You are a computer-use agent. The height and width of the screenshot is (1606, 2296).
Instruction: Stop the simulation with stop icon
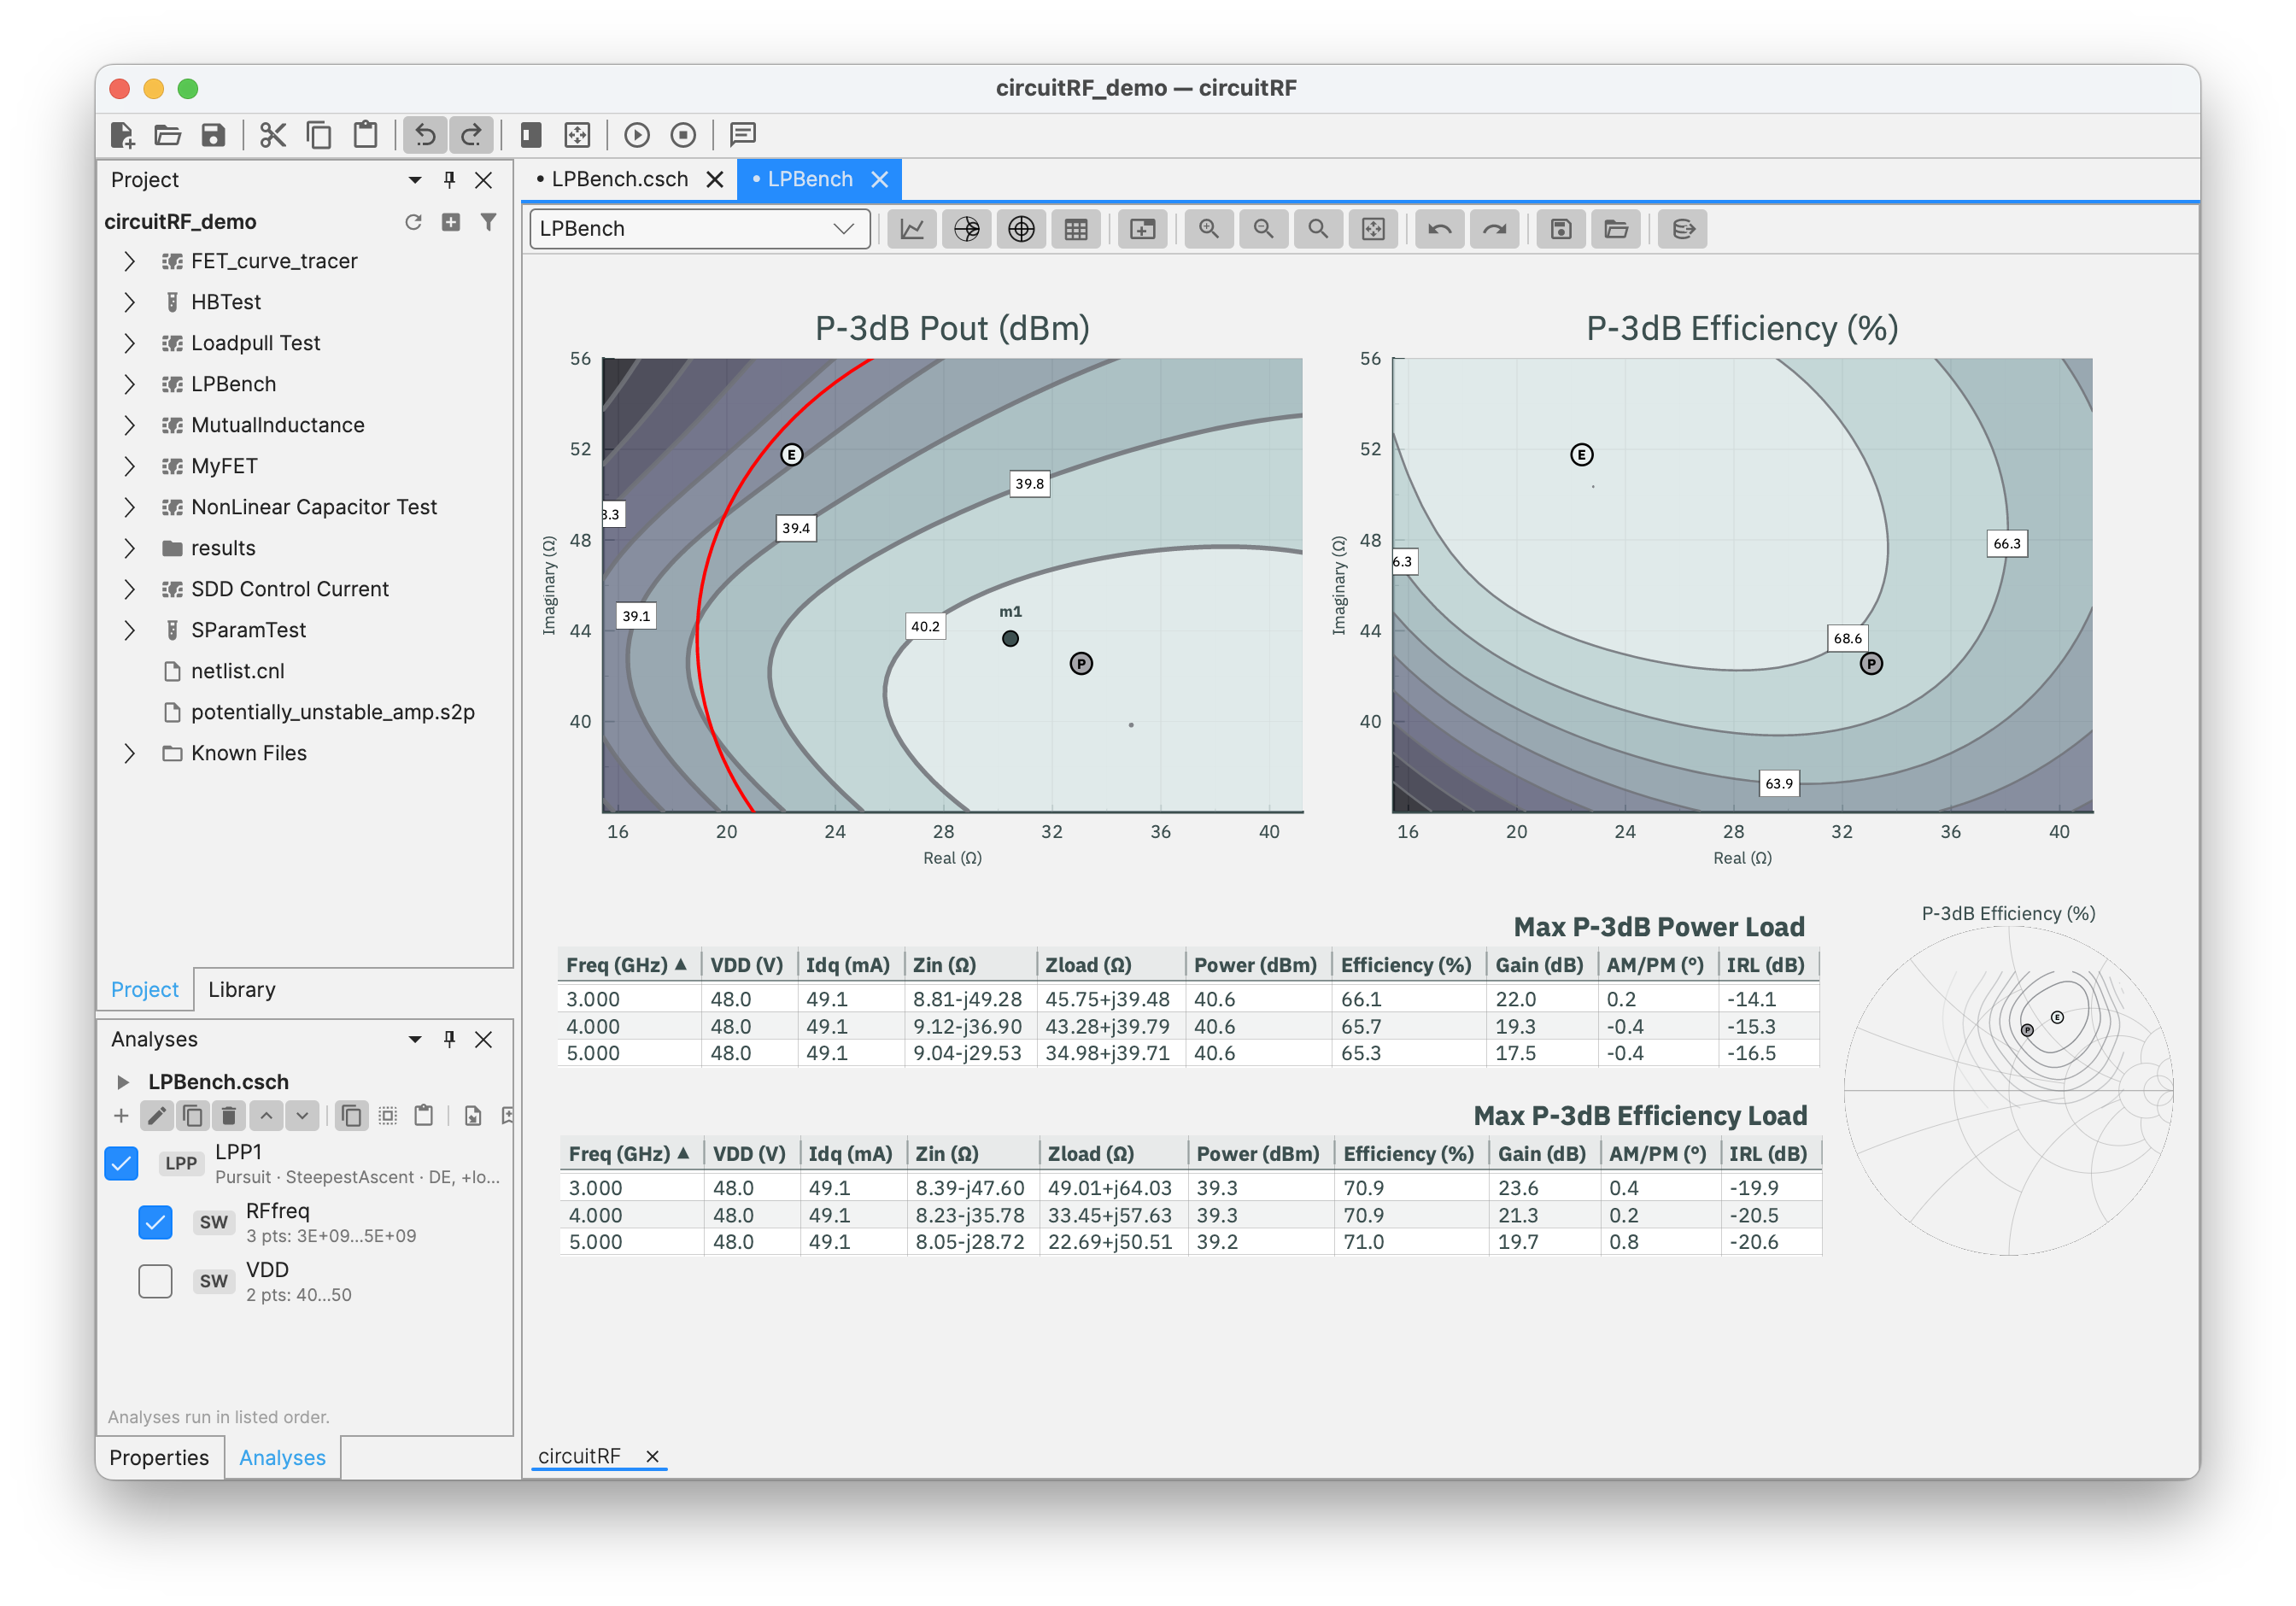tap(683, 135)
